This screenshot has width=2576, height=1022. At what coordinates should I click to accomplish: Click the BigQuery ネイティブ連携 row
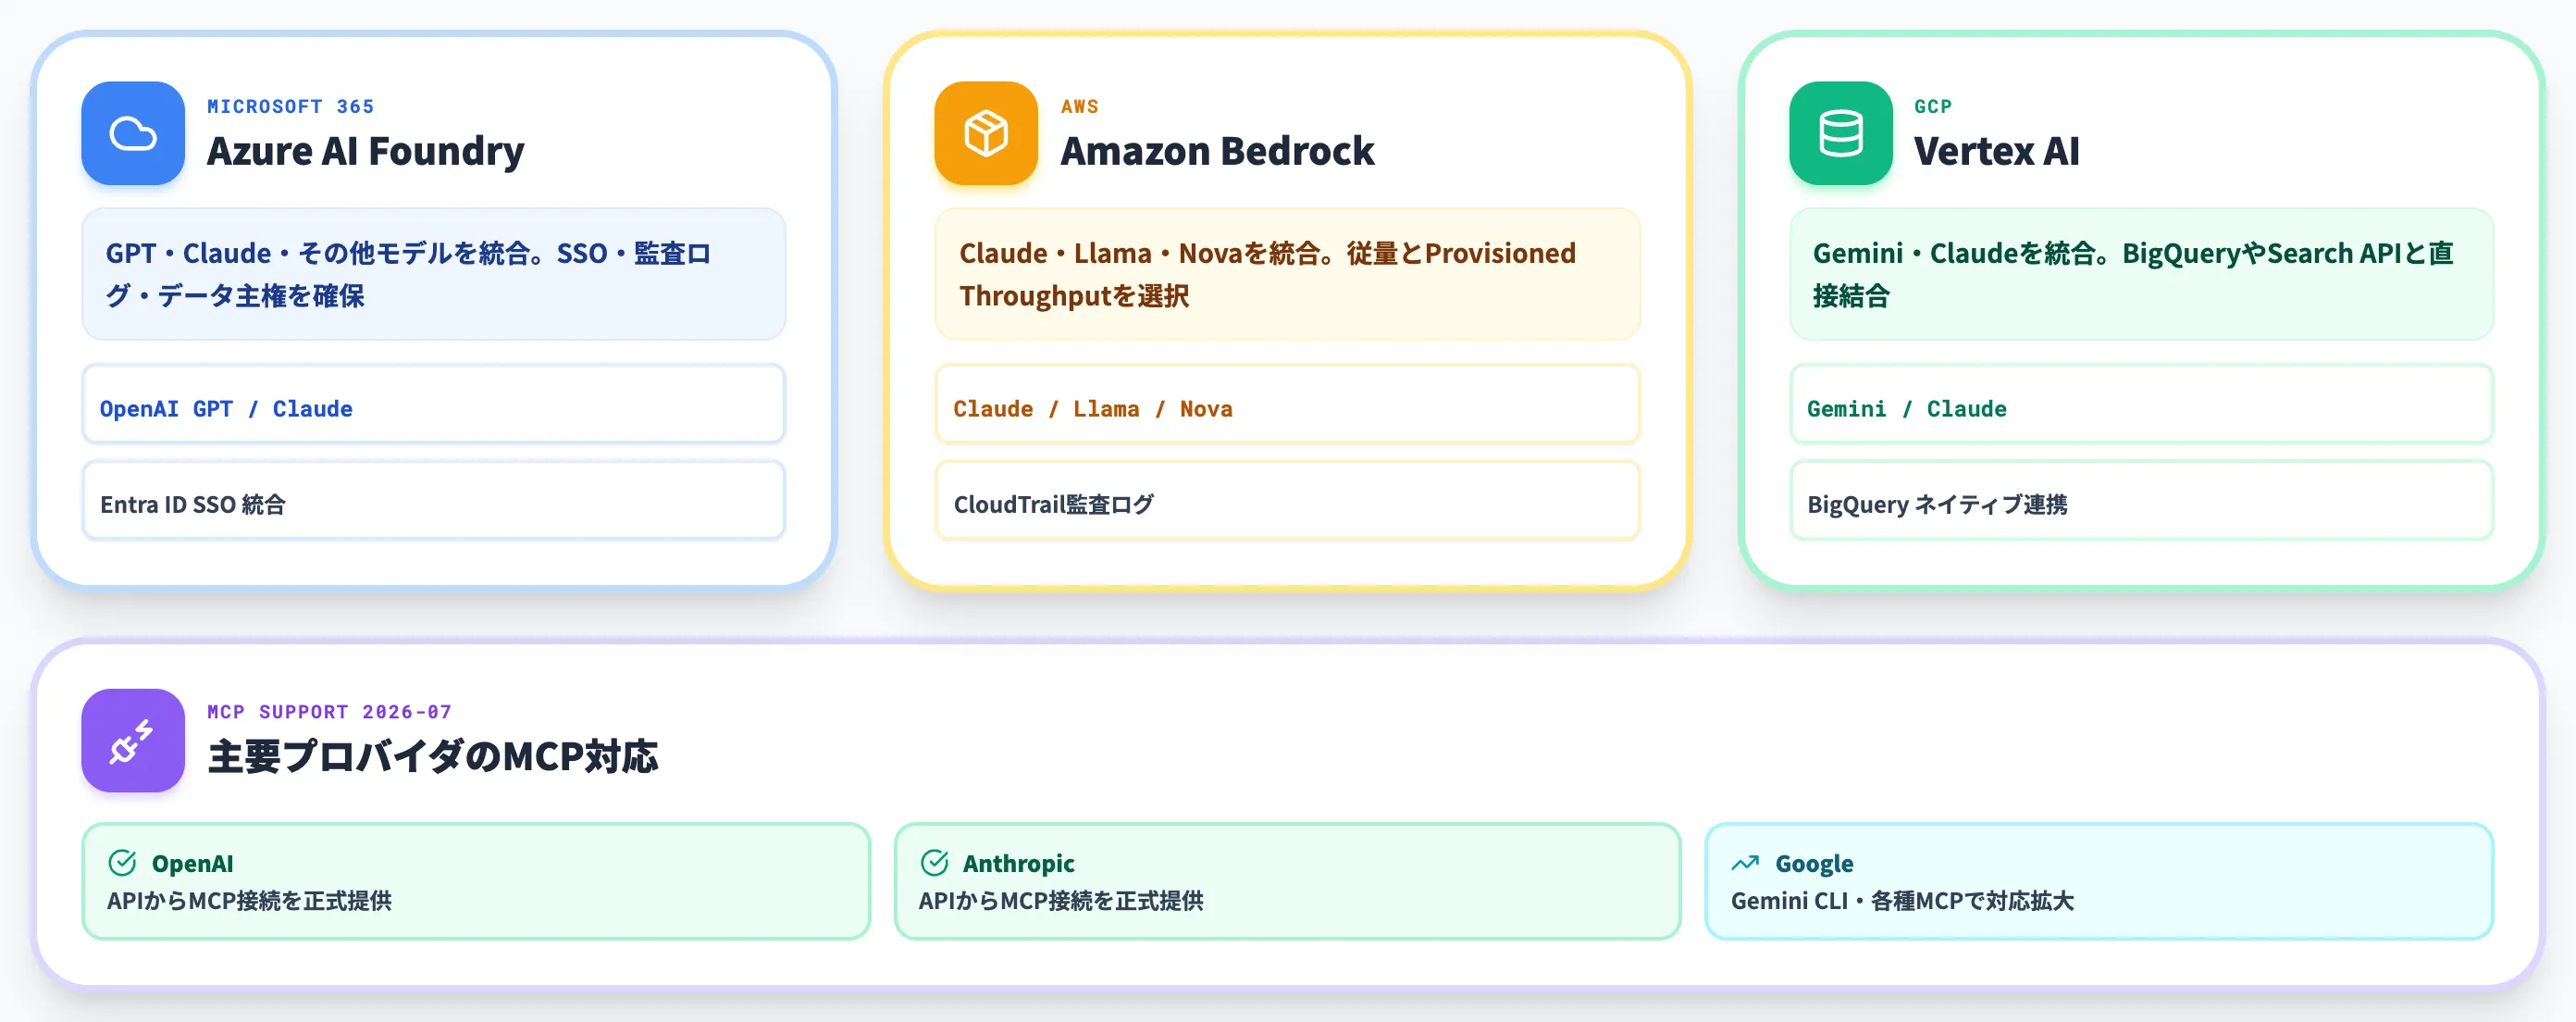point(2141,500)
